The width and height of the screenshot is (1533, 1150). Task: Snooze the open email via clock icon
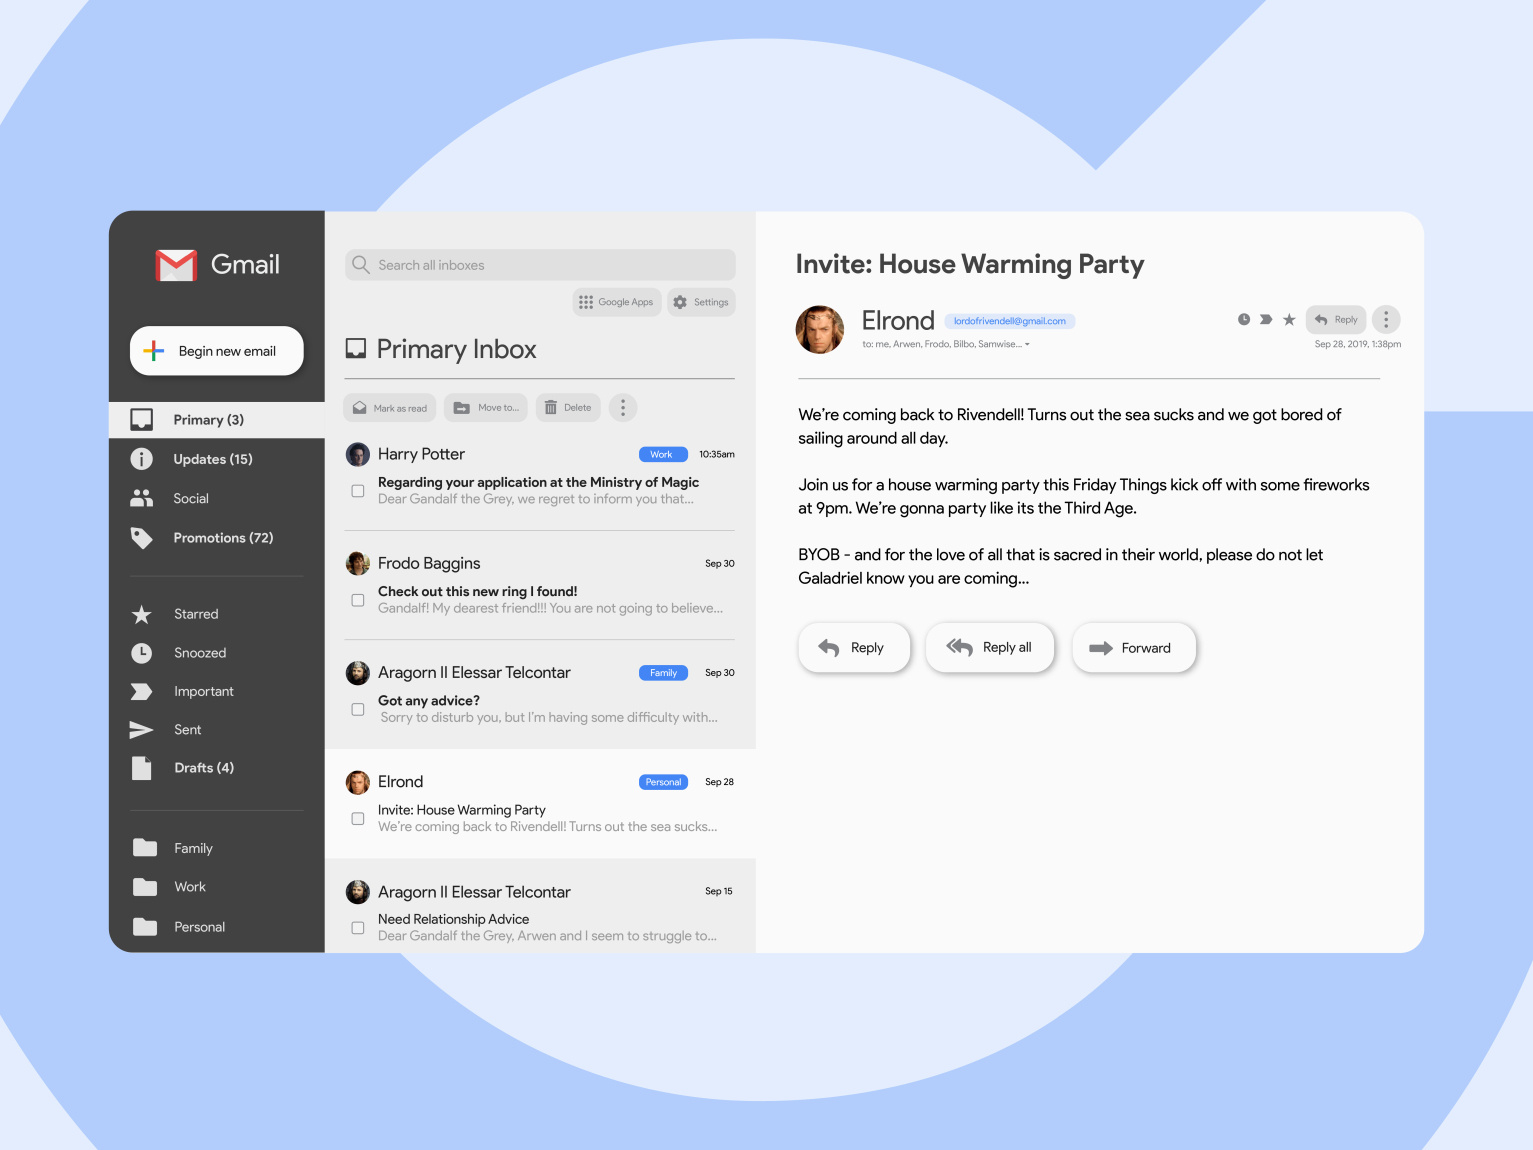tap(1243, 318)
